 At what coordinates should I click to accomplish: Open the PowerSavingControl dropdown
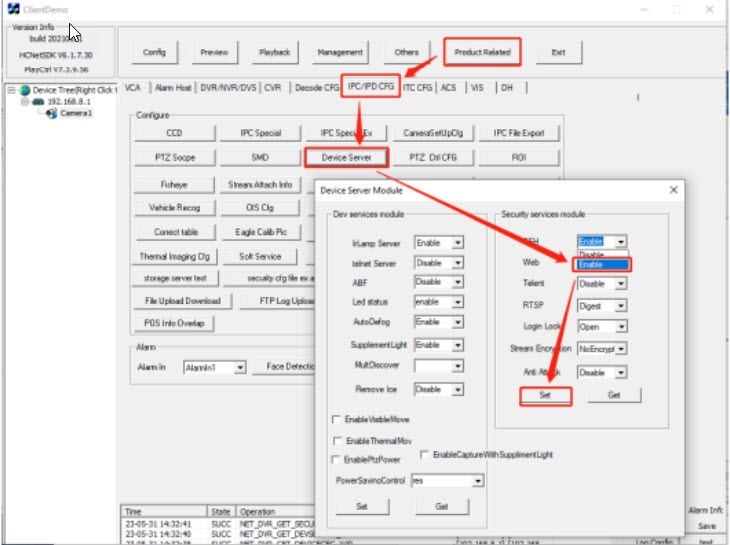tap(477, 481)
